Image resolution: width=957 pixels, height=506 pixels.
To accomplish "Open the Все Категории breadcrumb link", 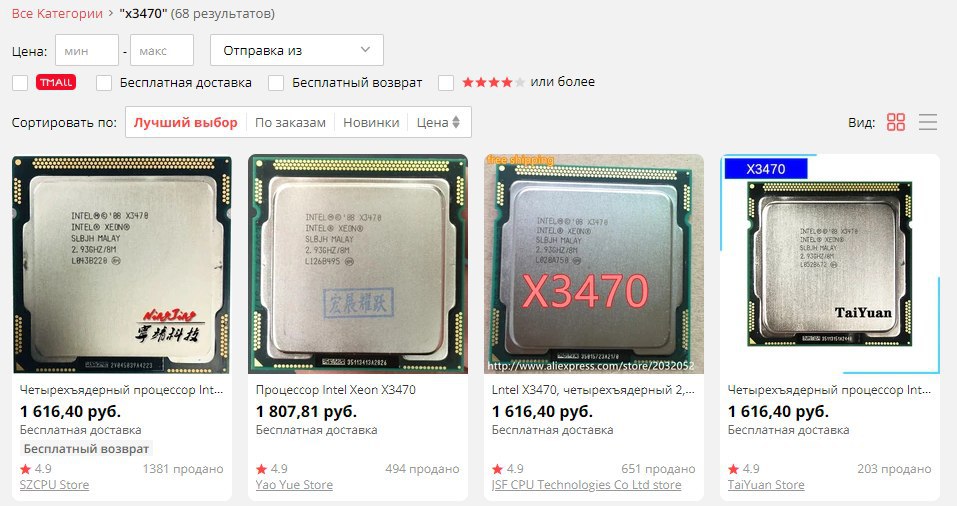I will click(57, 13).
